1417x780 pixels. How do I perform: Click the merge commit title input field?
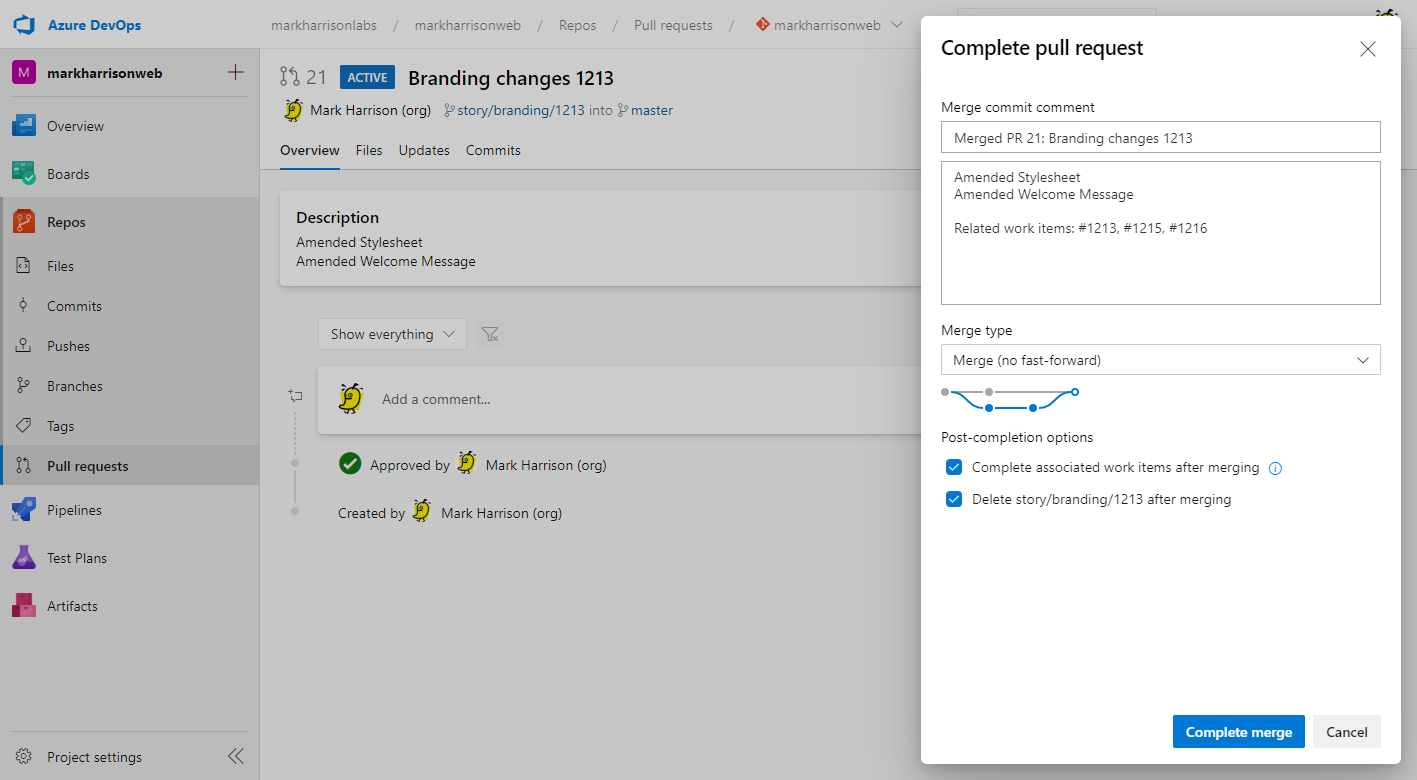(x=1160, y=138)
